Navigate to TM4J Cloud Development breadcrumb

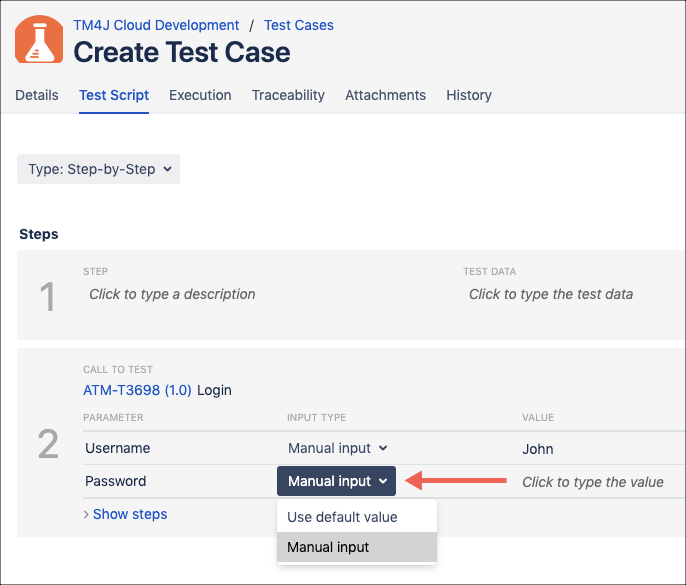[156, 25]
